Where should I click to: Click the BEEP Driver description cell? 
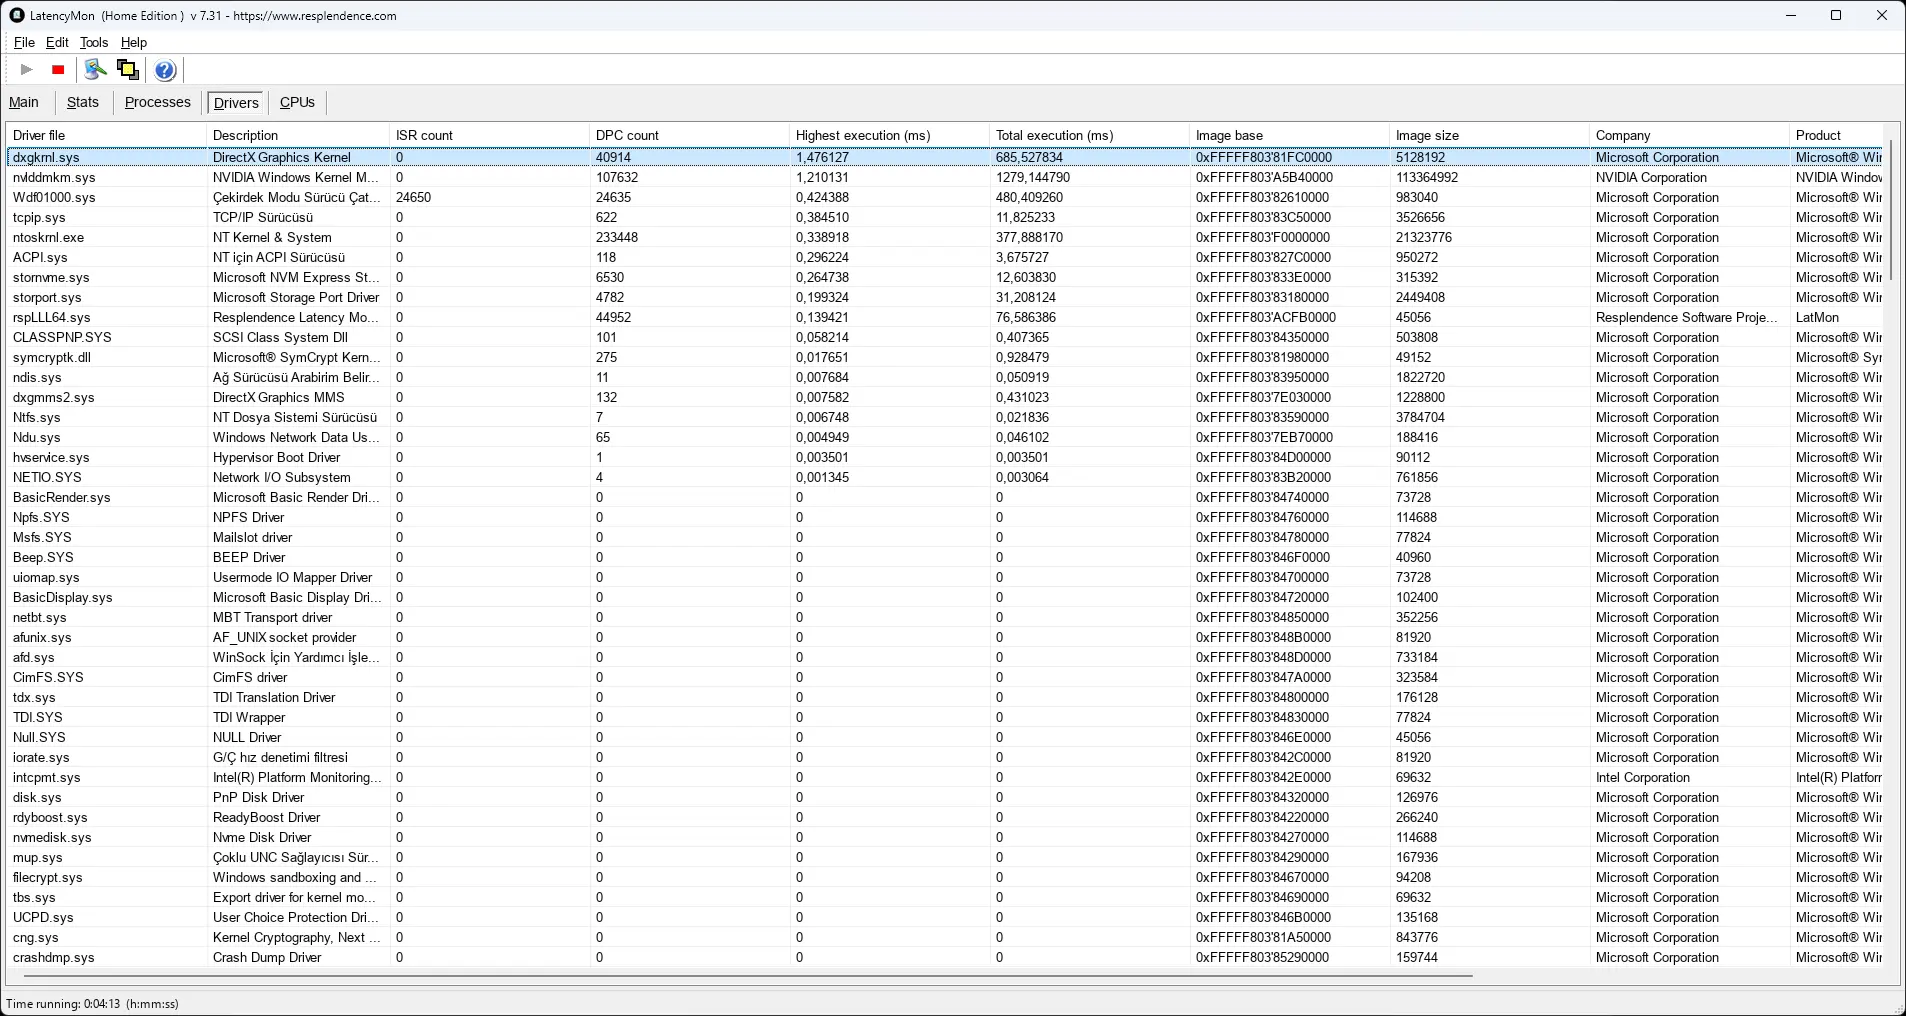249,557
